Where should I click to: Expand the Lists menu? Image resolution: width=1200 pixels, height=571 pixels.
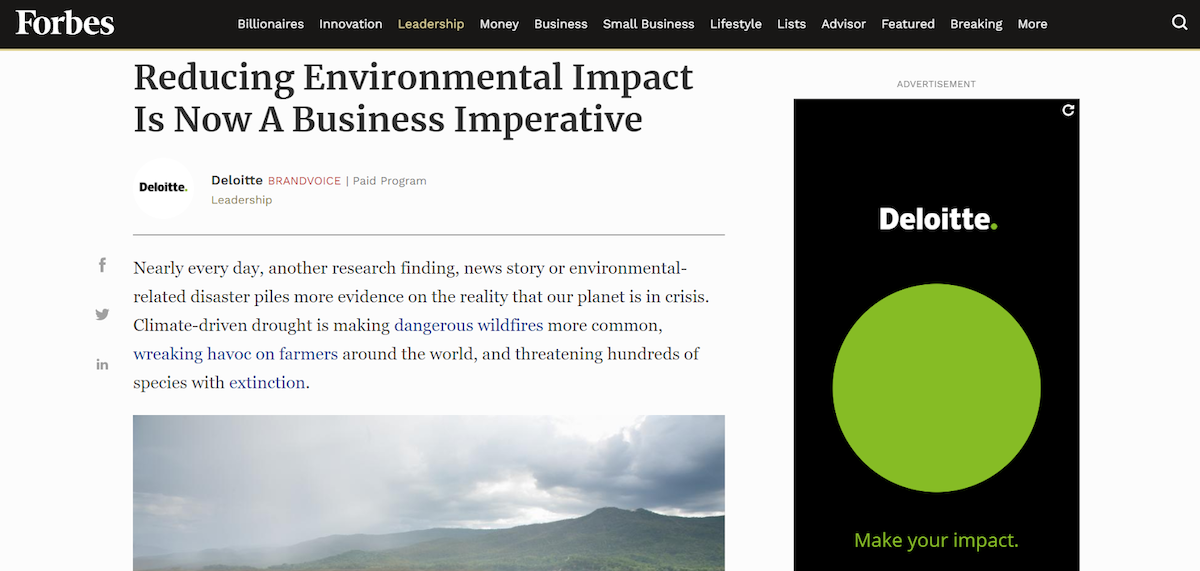click(791, 24)
